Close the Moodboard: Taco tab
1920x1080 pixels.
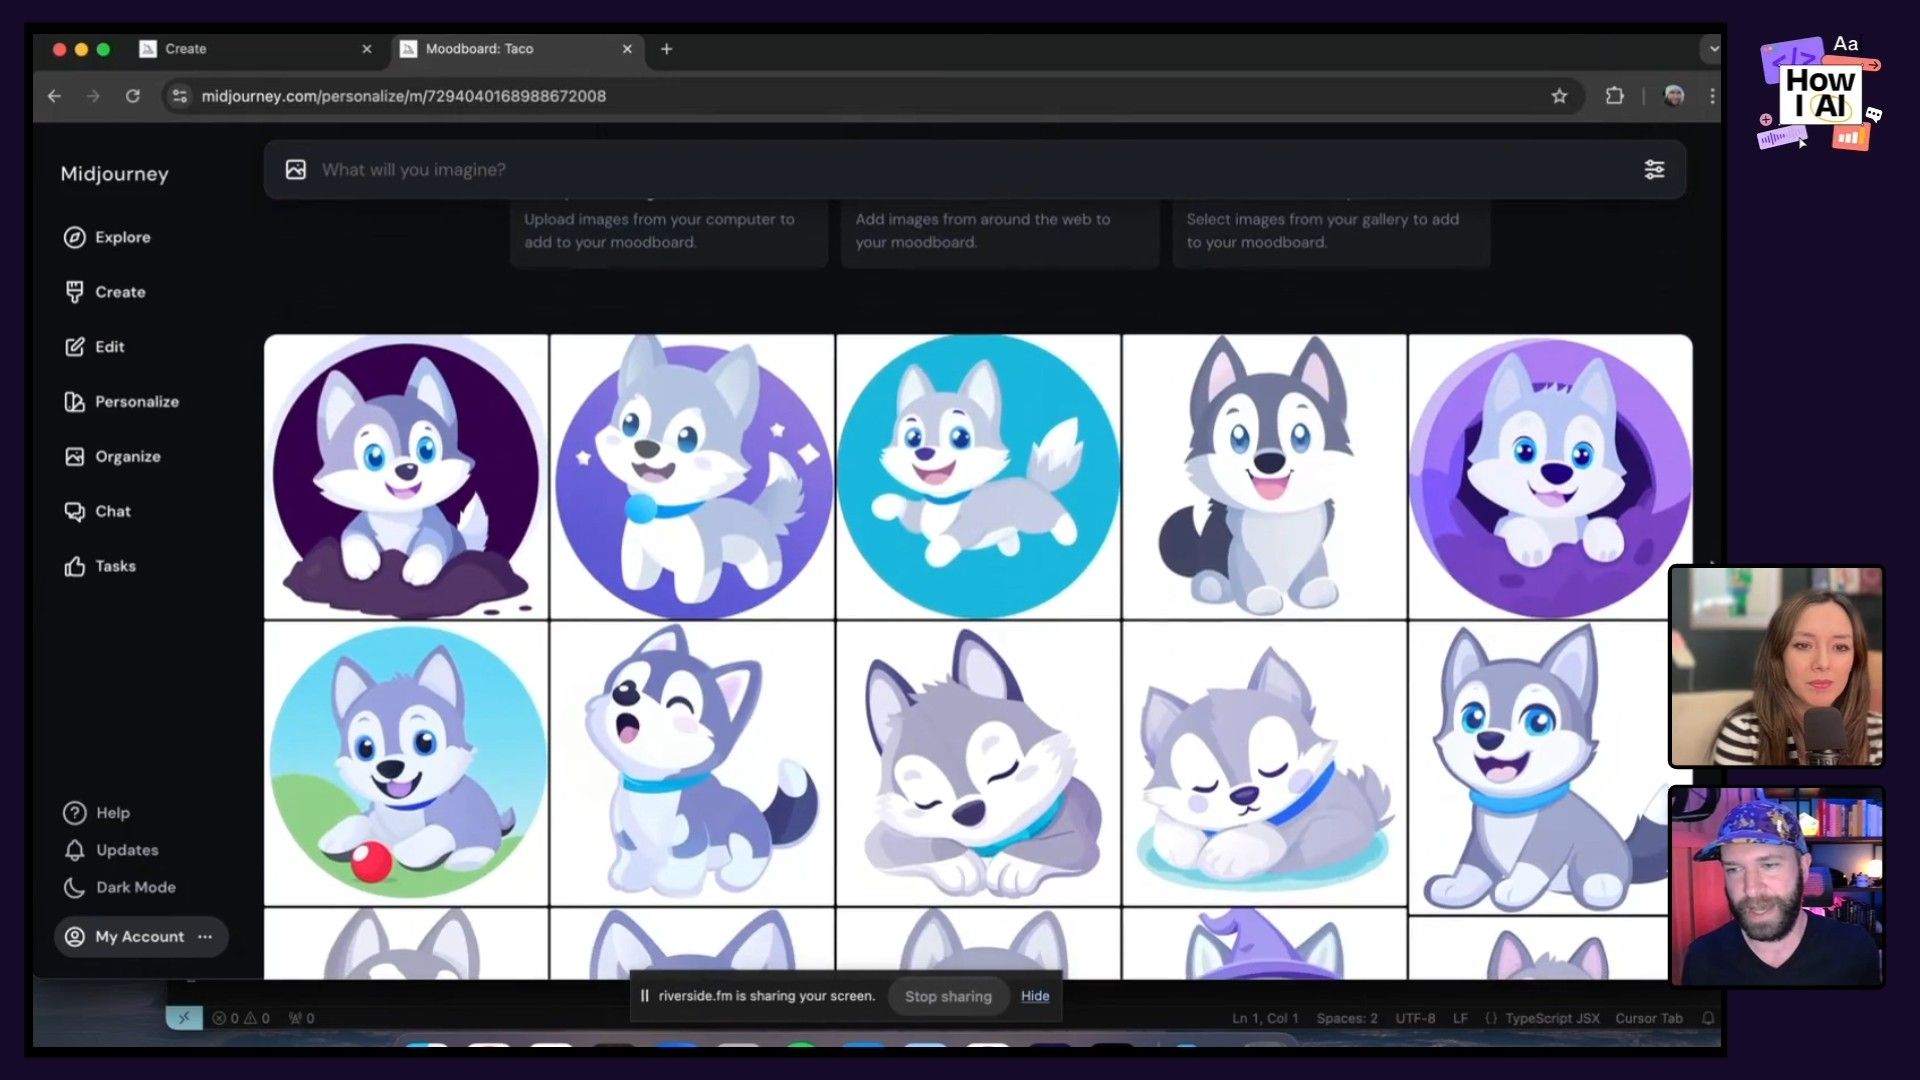tap(627, 49)
